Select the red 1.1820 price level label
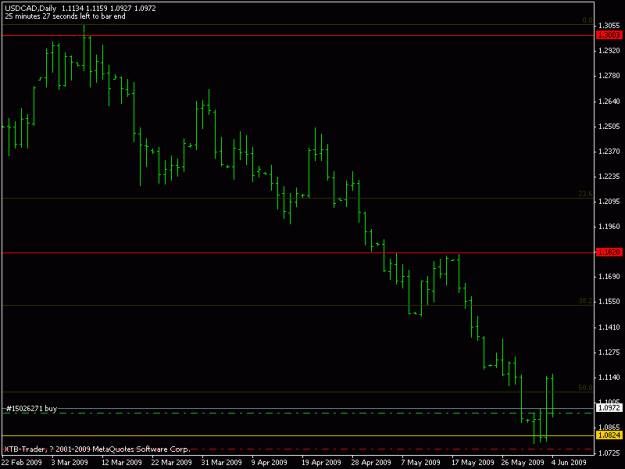Screen dimensions: 625x469 609,252
